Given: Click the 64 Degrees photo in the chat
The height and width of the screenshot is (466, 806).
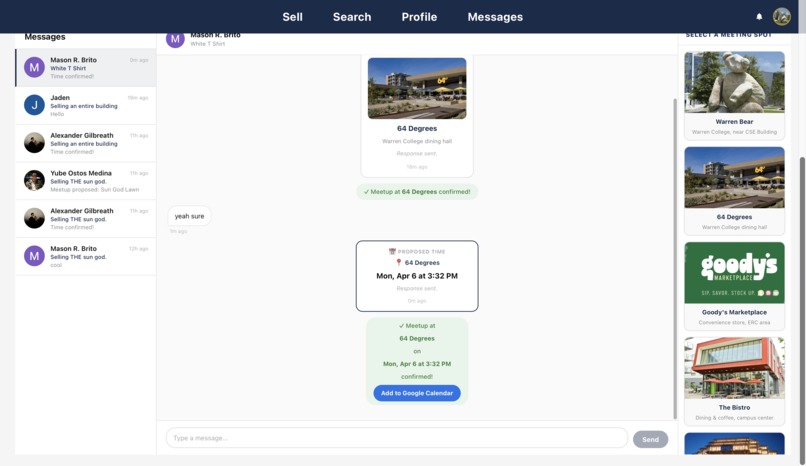Looking at the screenshot, I should pos(417,88).
